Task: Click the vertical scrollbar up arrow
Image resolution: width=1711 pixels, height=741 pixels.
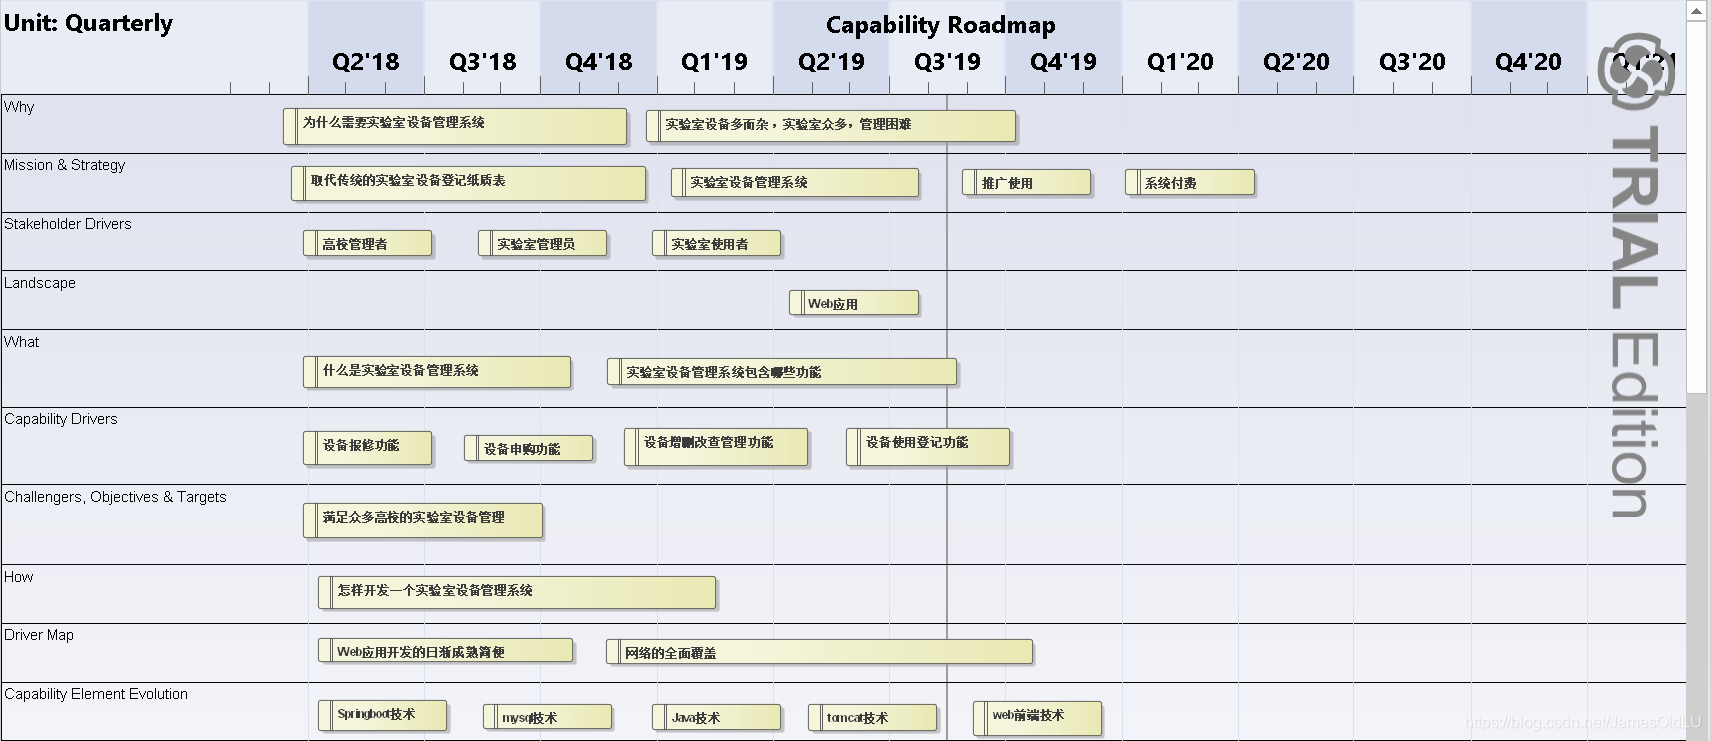Action: pos(1697,11)
